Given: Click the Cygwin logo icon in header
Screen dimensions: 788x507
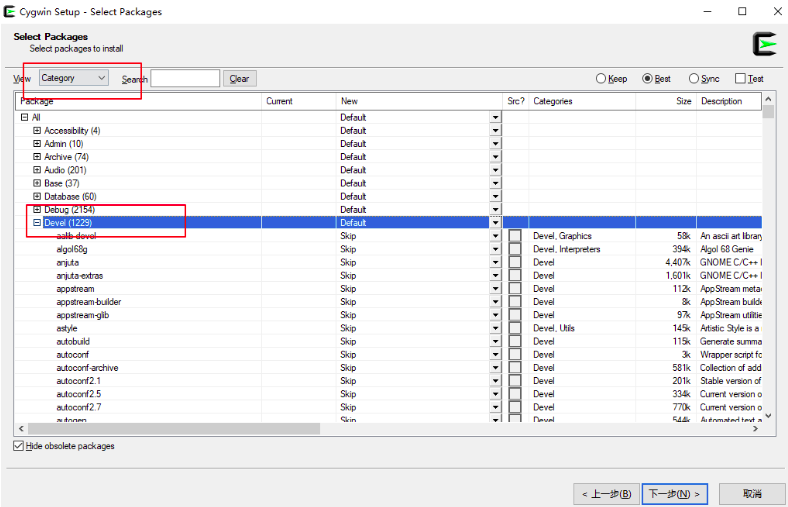Looking at the screenshot, I should (765, 44).
